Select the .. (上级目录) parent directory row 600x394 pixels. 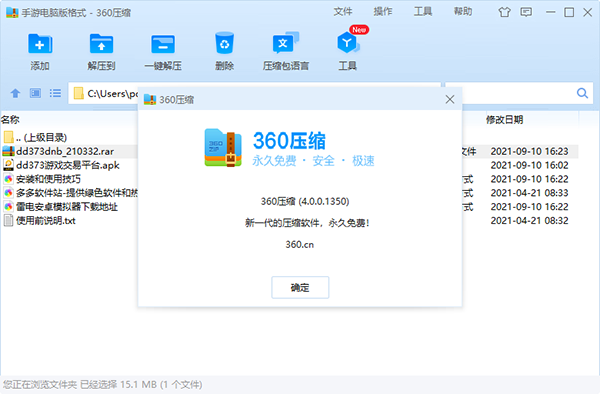41,137
